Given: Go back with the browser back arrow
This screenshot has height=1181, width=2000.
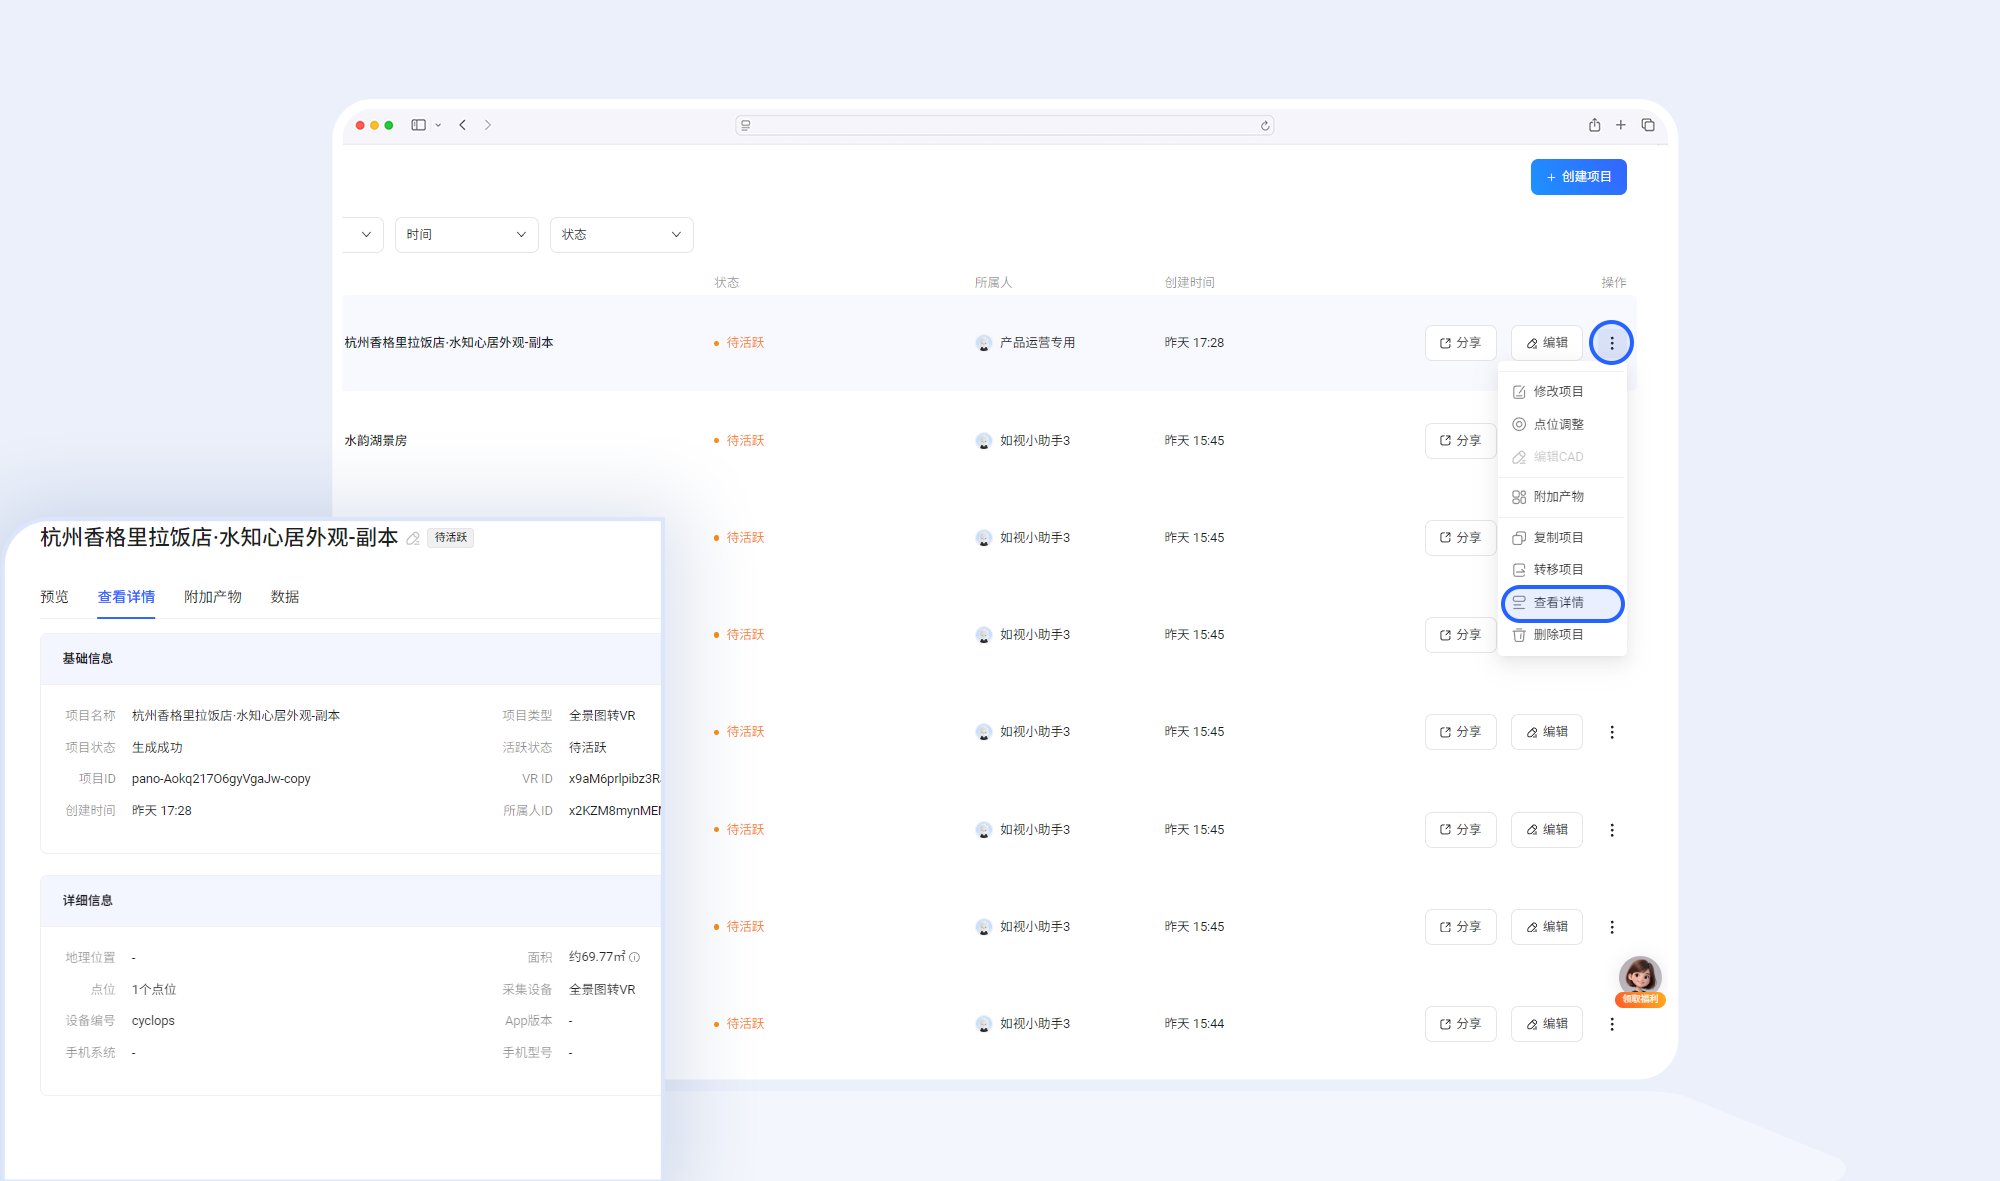Looking at the screenshot, I should [x=463, y=125].
